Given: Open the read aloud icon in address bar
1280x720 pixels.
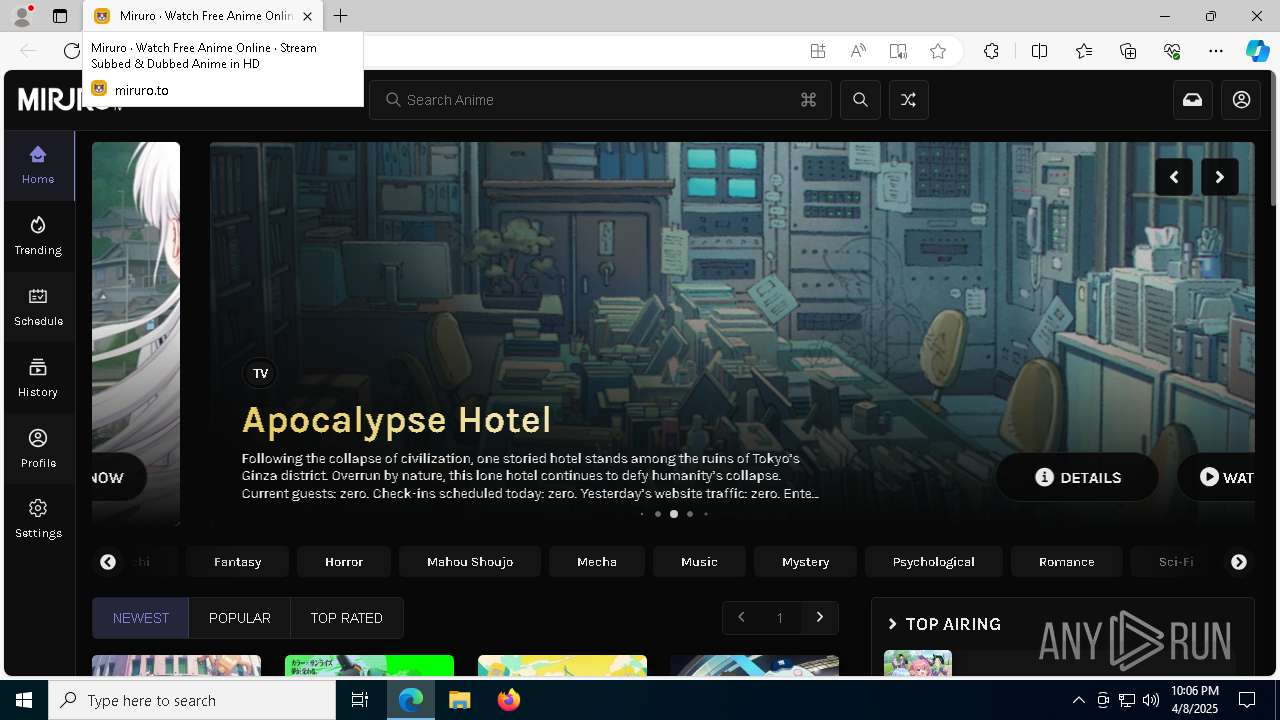Looking at the screenshot, I should [x=858, y=51].
